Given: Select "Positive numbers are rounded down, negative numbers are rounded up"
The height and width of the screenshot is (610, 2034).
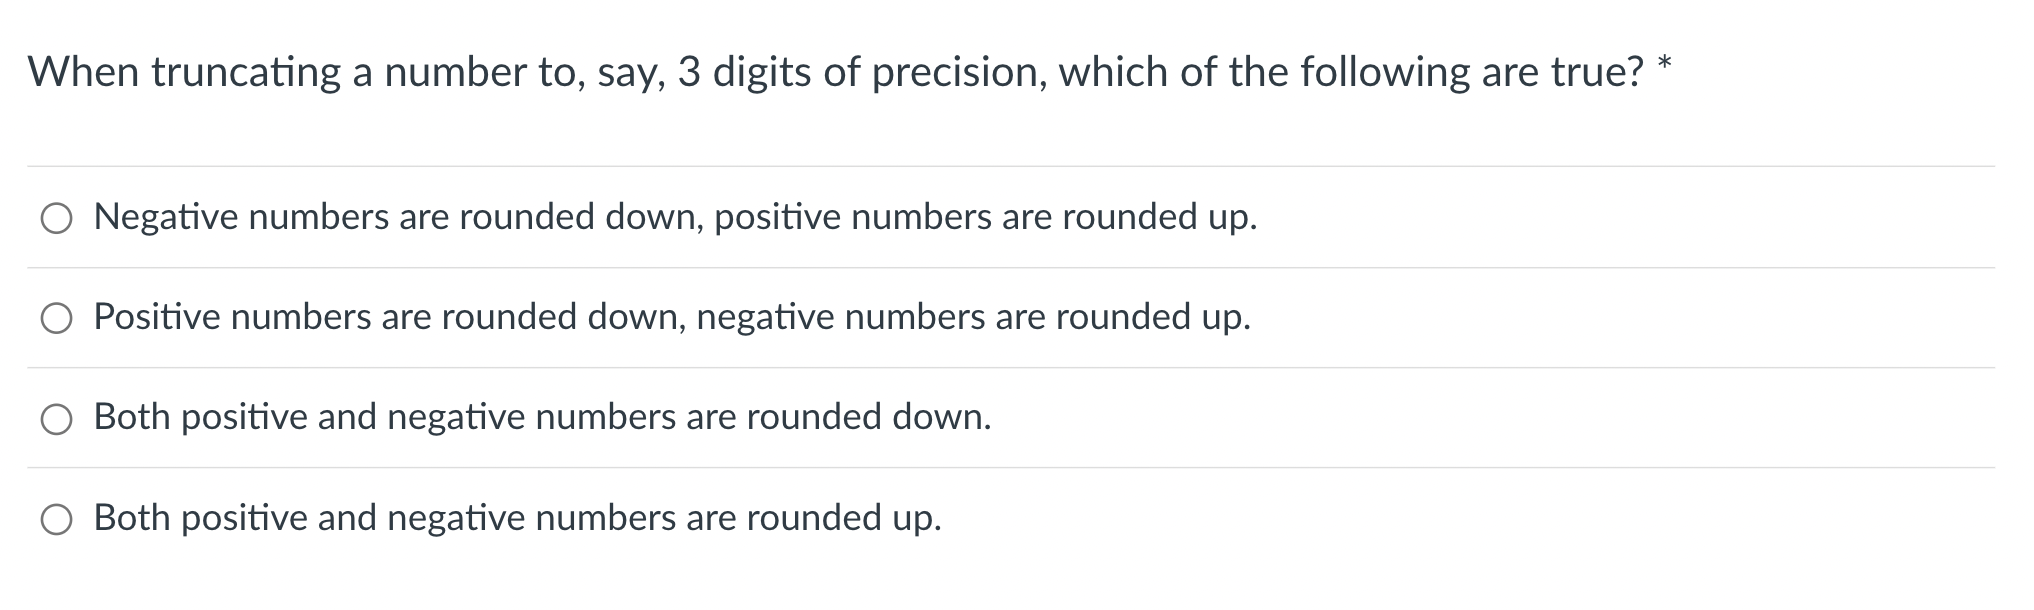Looking at the screenshot, I should 57,317.
